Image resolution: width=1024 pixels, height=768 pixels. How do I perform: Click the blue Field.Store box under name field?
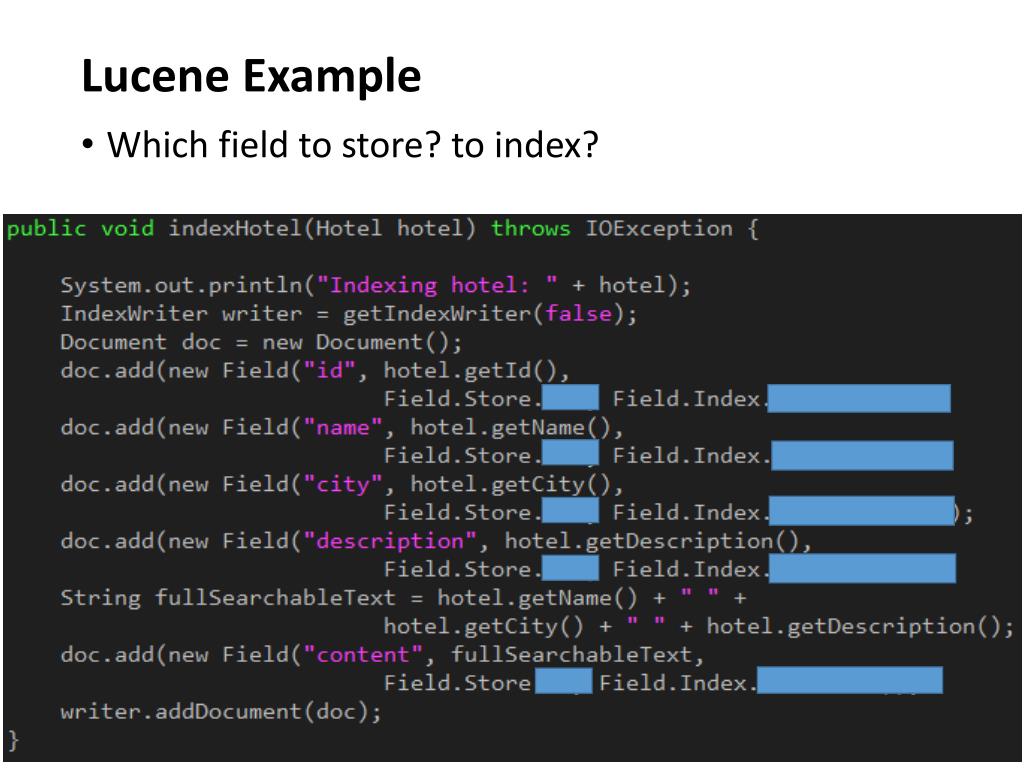[570, 454]
